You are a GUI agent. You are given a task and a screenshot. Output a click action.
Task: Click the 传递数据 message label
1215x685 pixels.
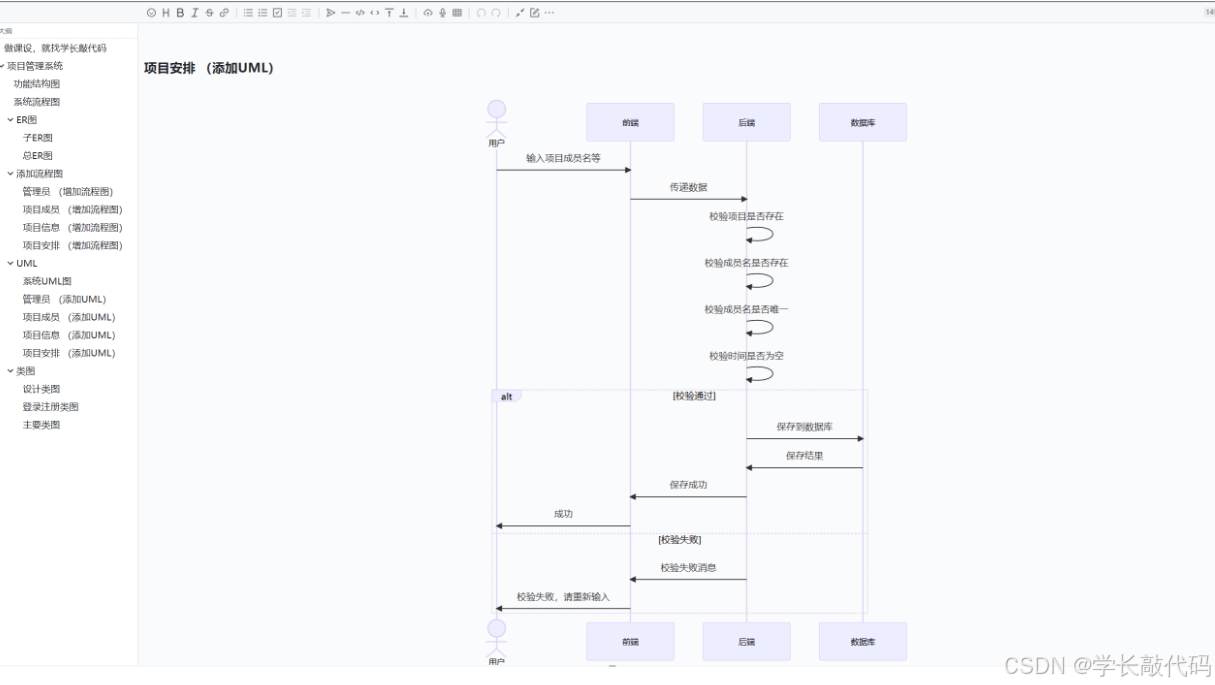[688, 187]
